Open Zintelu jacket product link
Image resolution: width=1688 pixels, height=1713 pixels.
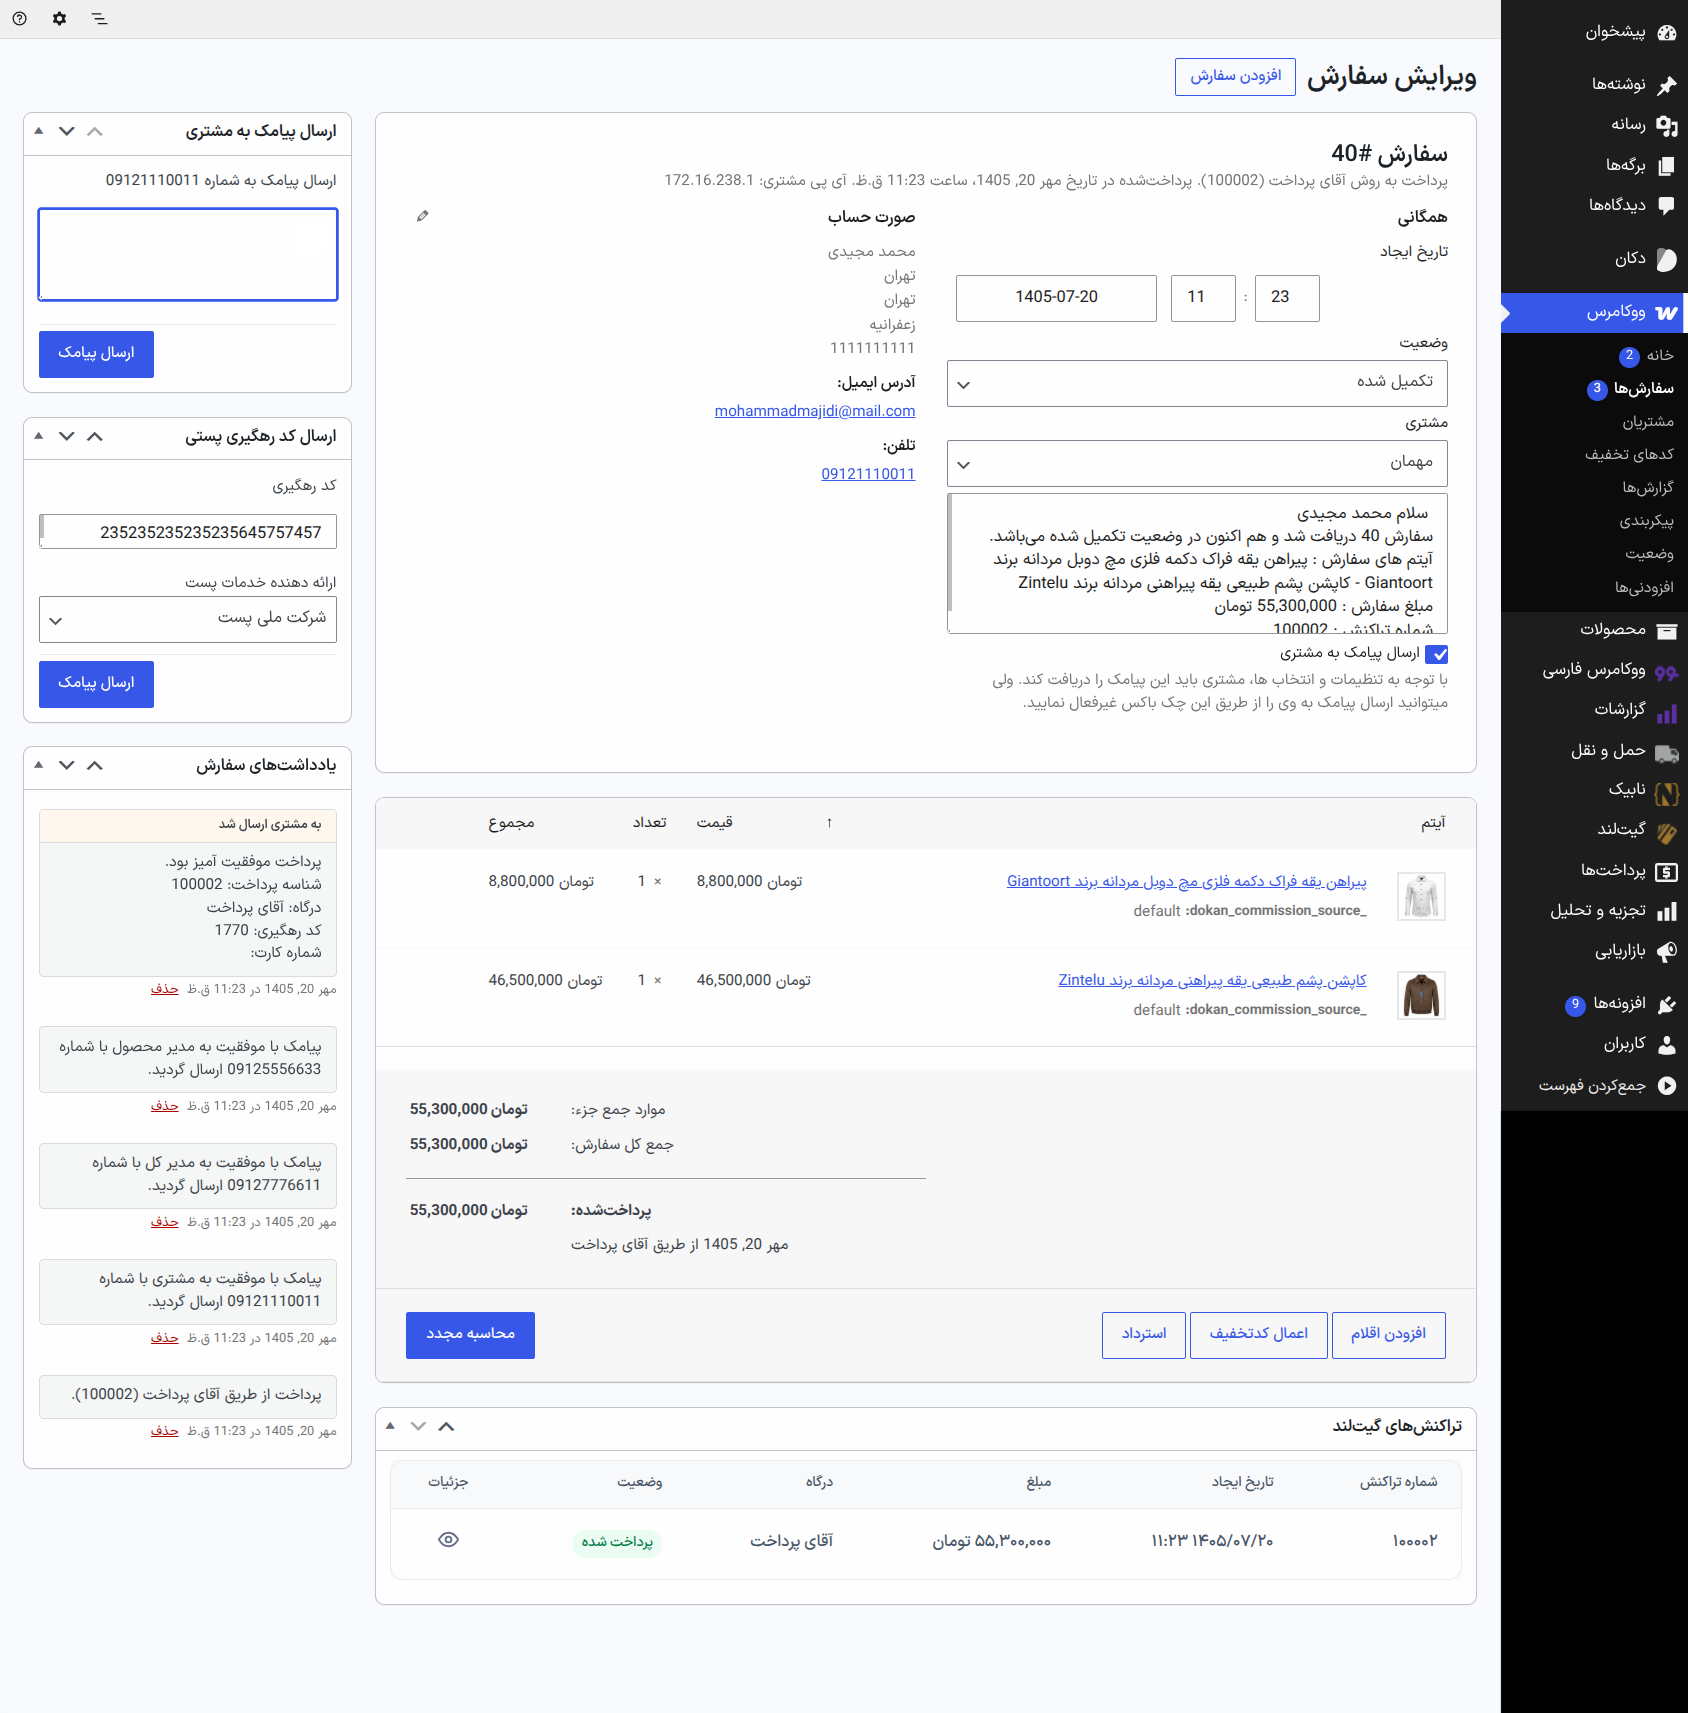pyautogui.click(x=1212, y=980)
